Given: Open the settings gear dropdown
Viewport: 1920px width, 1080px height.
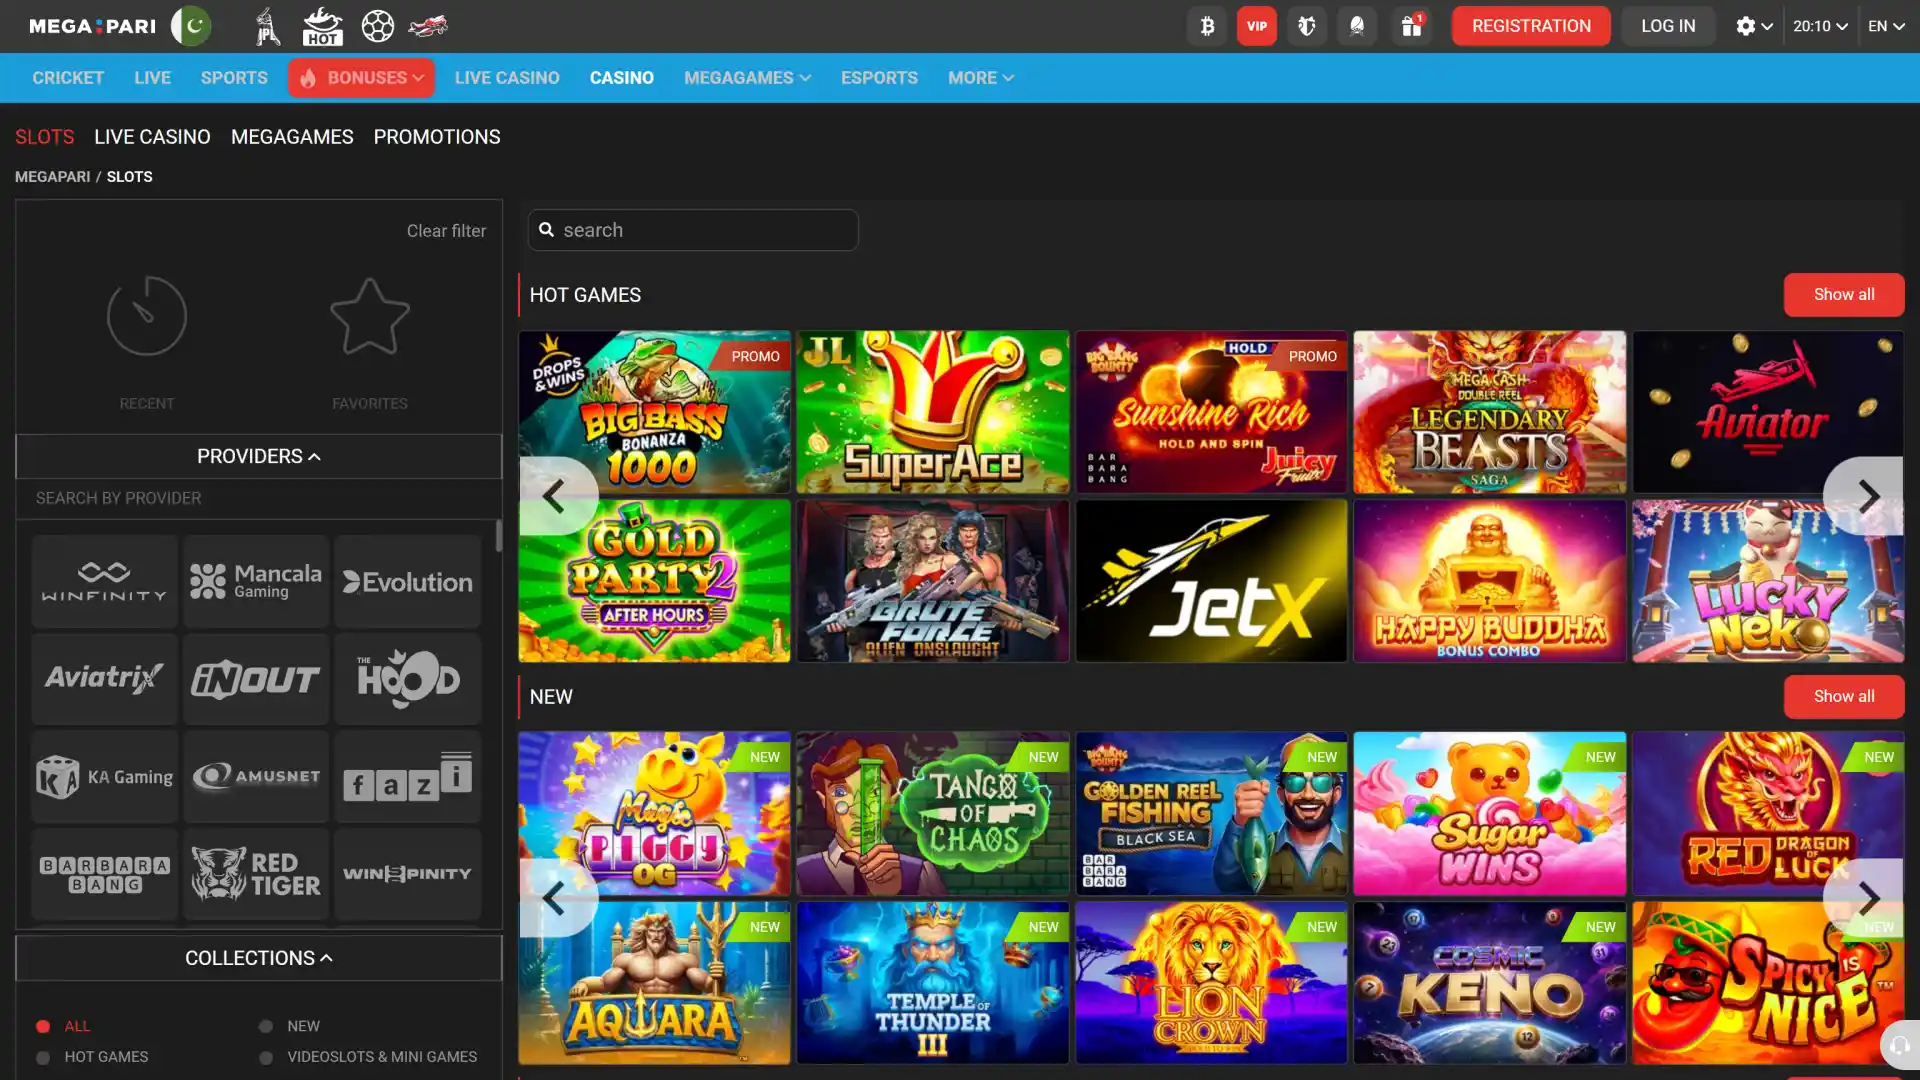Looking at the screenshot, I should click(1754, 26).
